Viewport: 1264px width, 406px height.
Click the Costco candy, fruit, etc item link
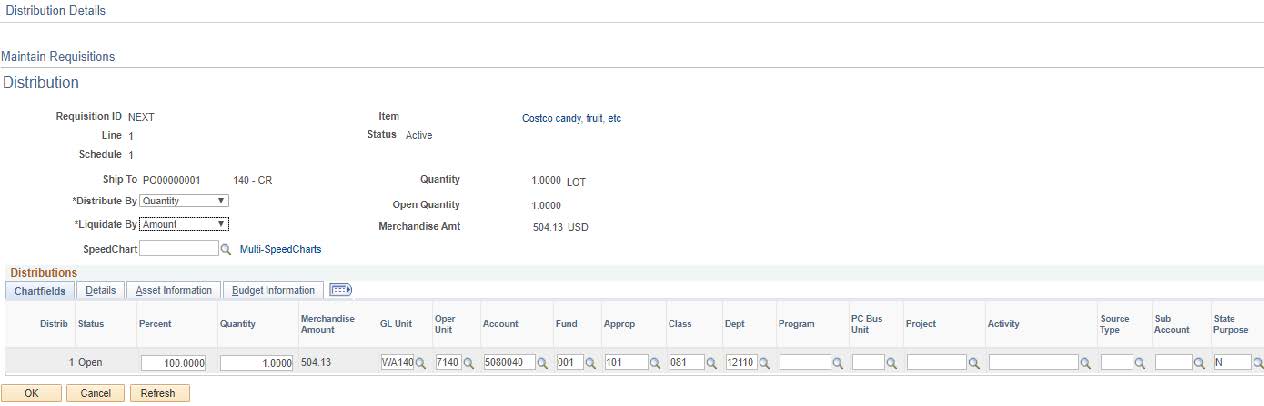point(571,118)
